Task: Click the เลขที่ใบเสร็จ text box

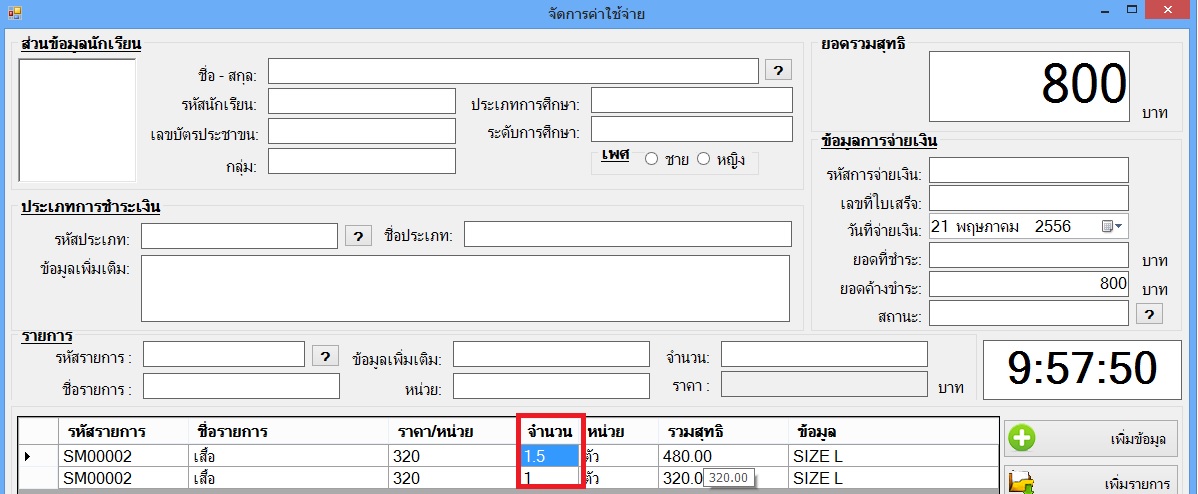Action: tap(1028, 199)
